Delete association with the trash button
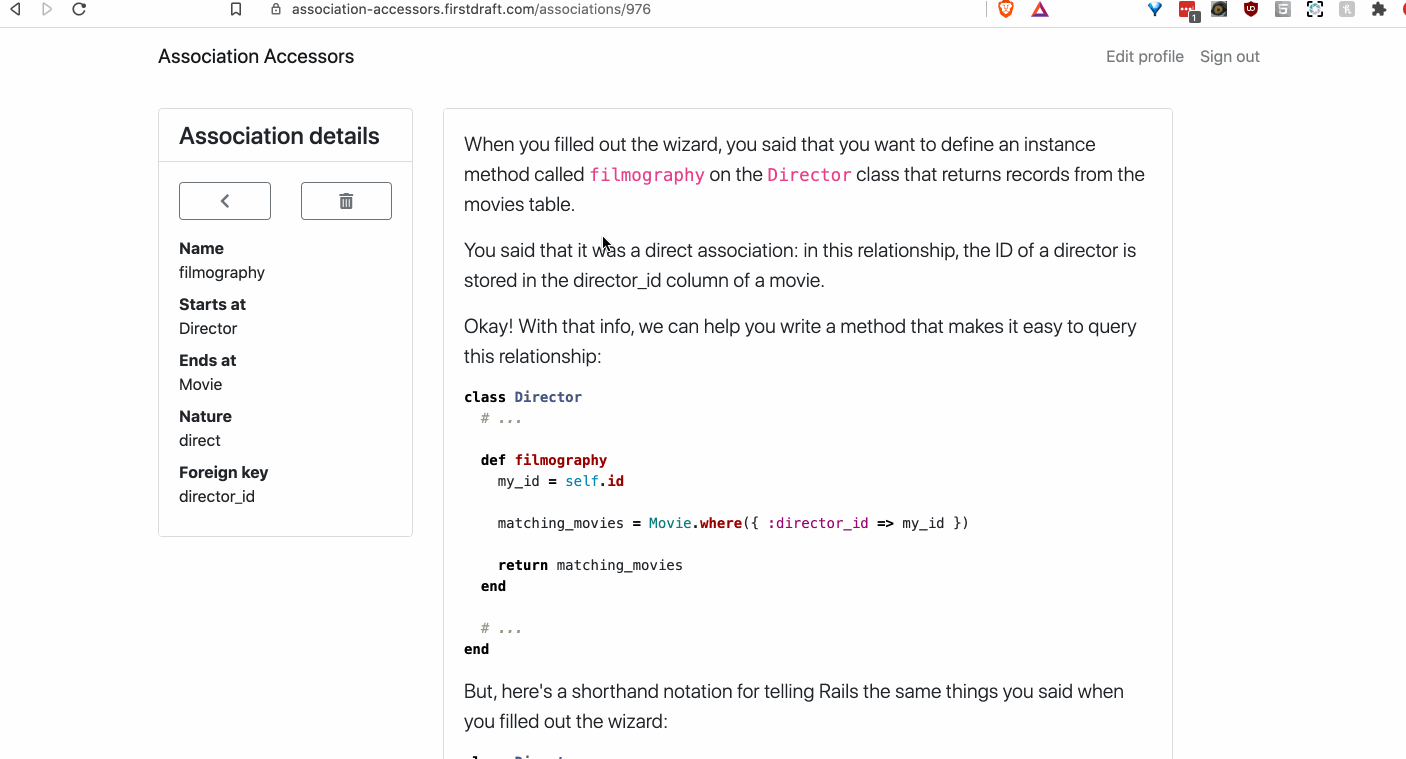The height and width of the screenshot is (759, 1406). click(x=346, y=201)
